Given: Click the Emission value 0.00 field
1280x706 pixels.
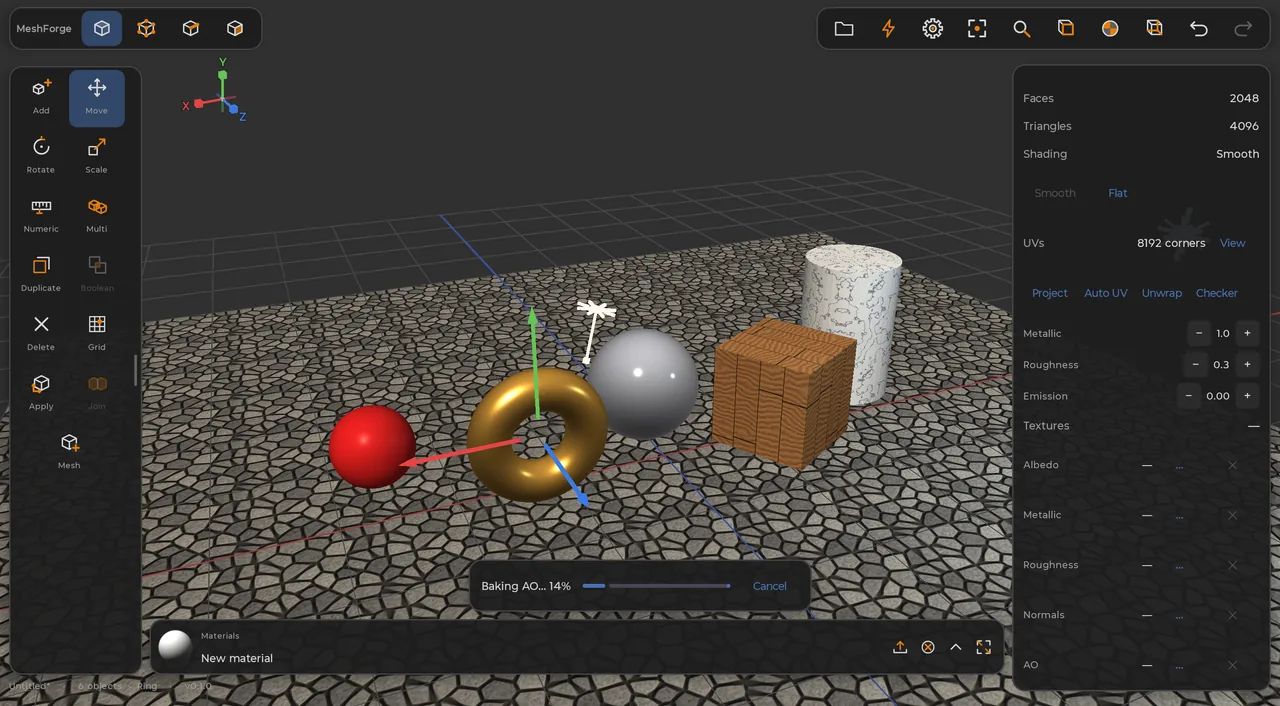Looking at the screenshot, I should pyautogui.click(x=1218, y=396).
